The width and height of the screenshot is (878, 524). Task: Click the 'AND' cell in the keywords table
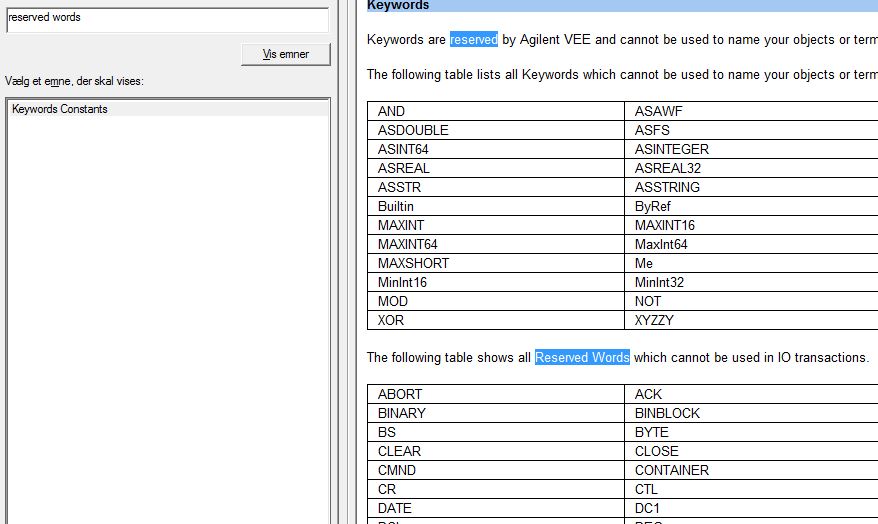coord(392,112)
